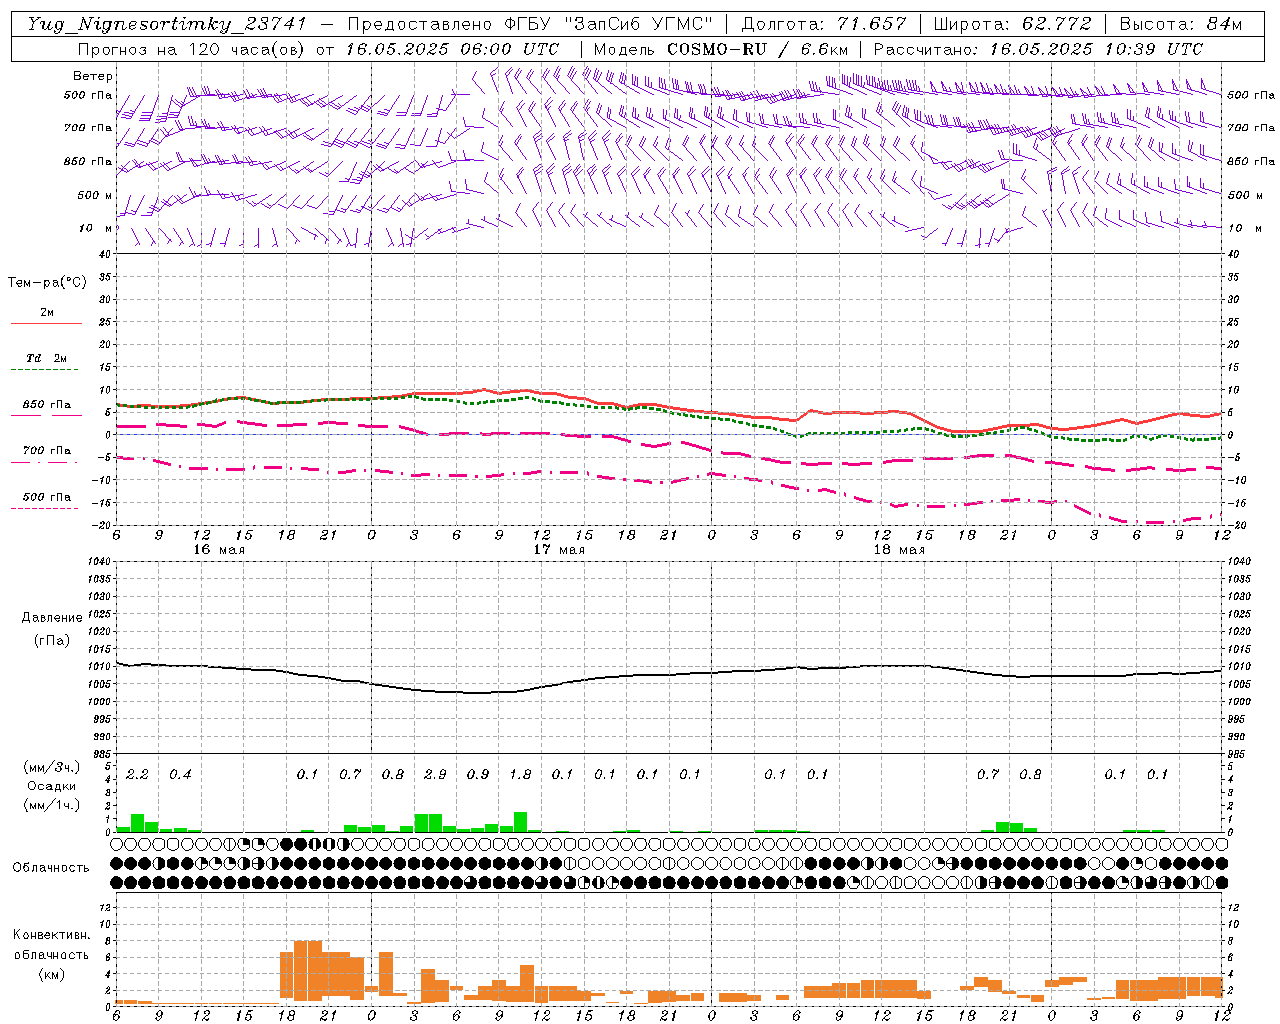Click the Тем-ра(°C) axis label
The image size is (1280, 1024).
pyautogui.click(x=47, y=283)
